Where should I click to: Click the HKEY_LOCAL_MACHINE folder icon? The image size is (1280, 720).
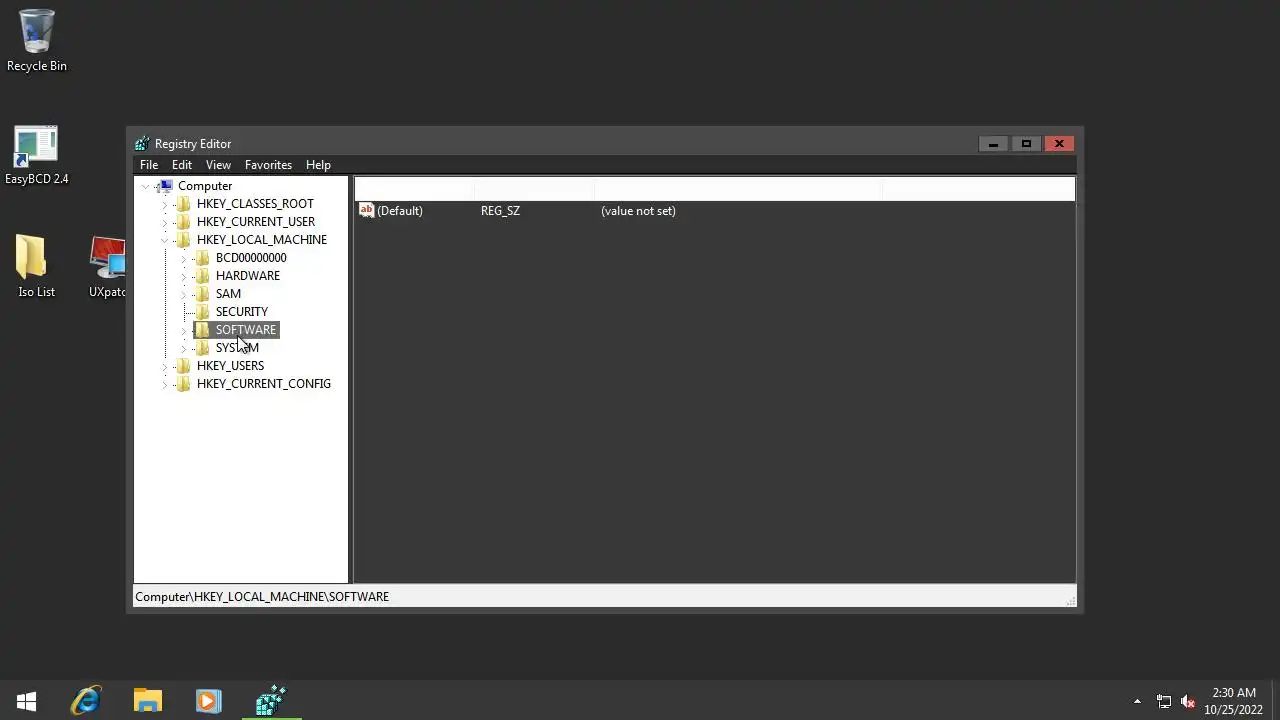tap(183, 240)
